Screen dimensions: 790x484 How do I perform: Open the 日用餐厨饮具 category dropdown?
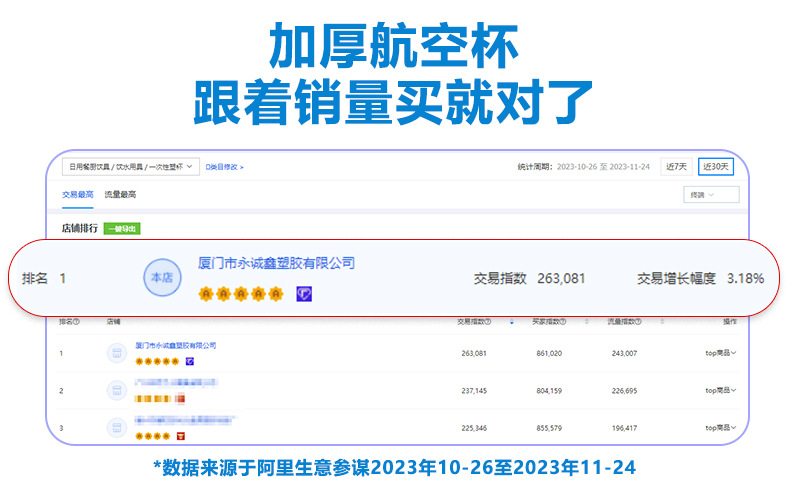pyautogui.click(x=130, y=167)
